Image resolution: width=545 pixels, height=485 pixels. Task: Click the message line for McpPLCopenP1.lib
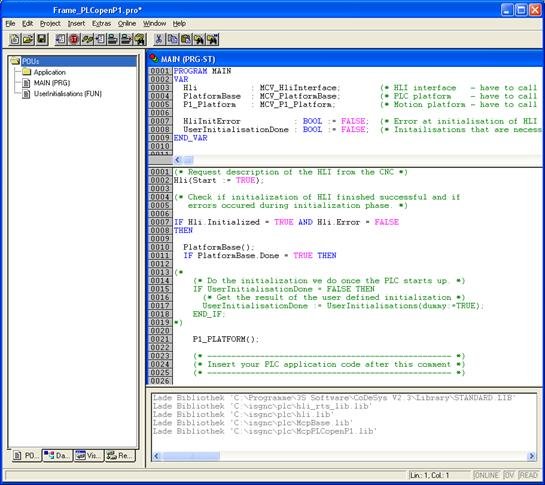point(265,431)
